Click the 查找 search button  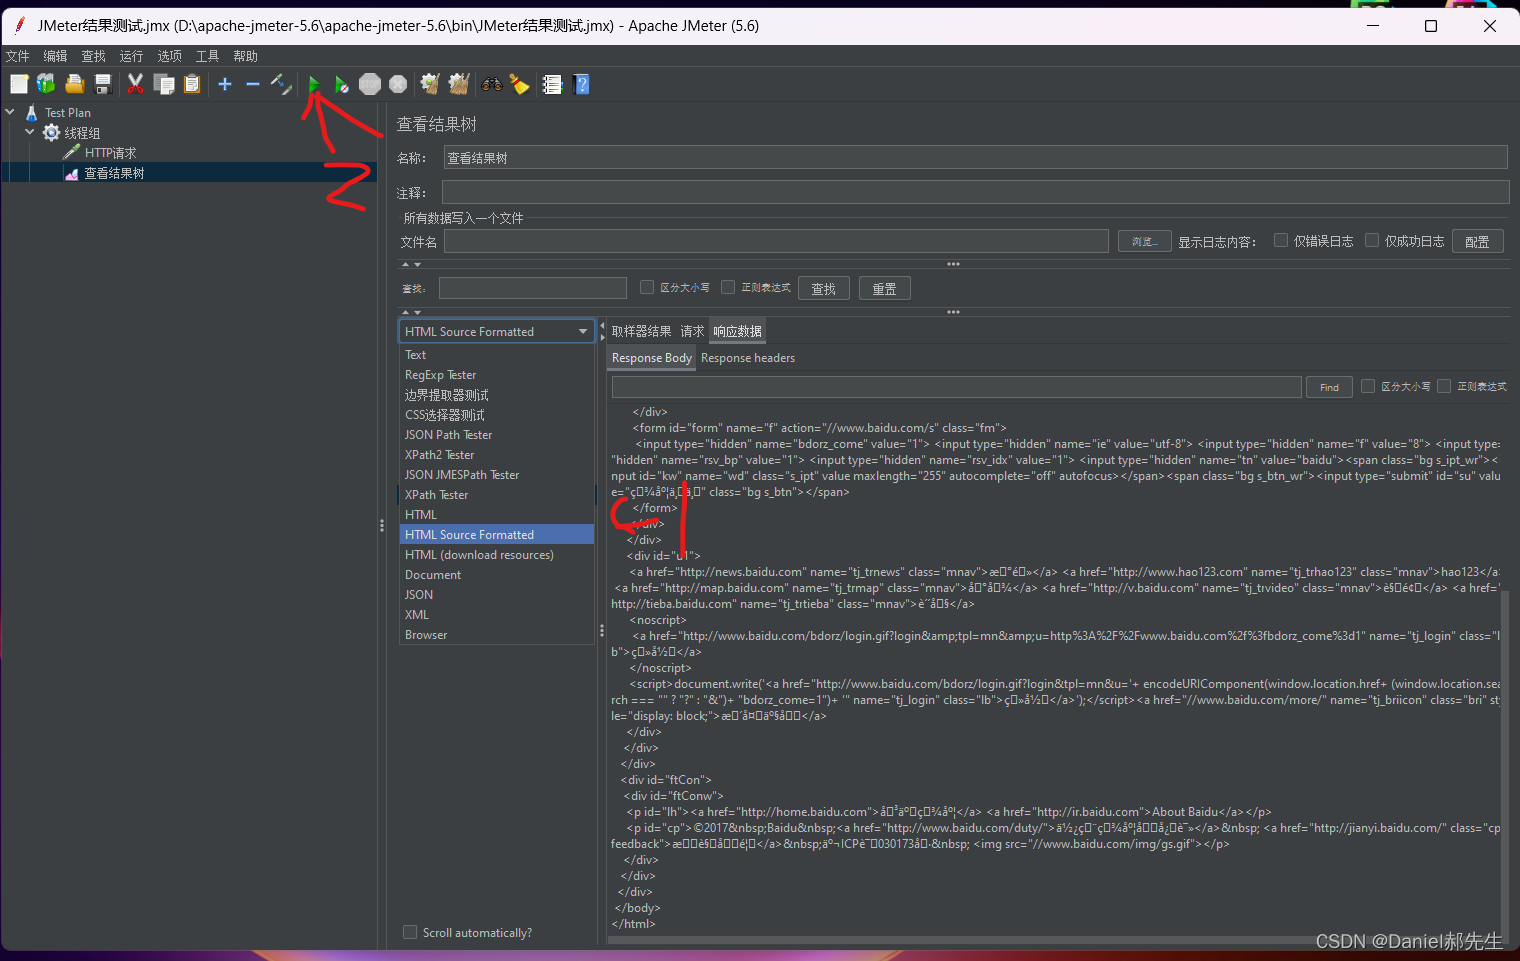(824, 289)
